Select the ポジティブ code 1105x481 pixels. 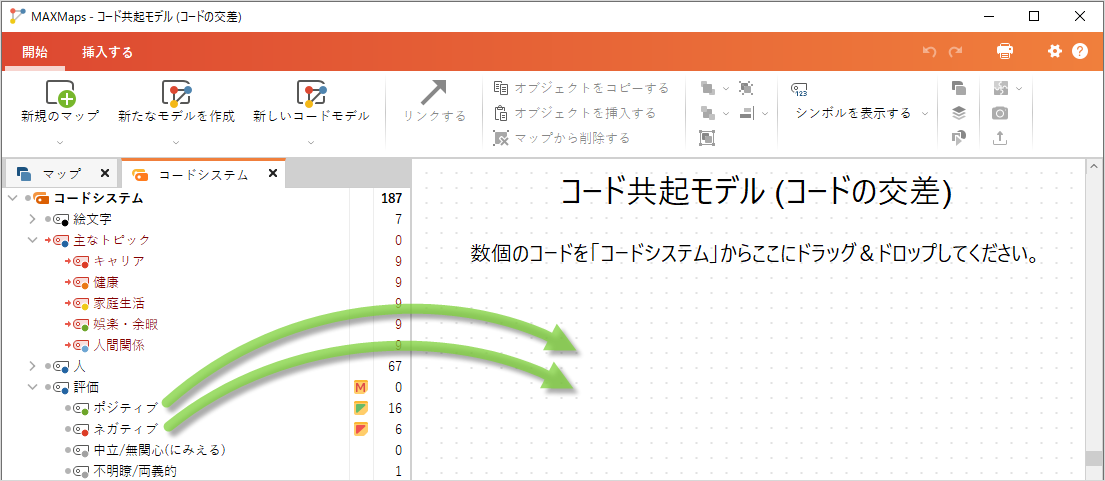click(125, 408)
